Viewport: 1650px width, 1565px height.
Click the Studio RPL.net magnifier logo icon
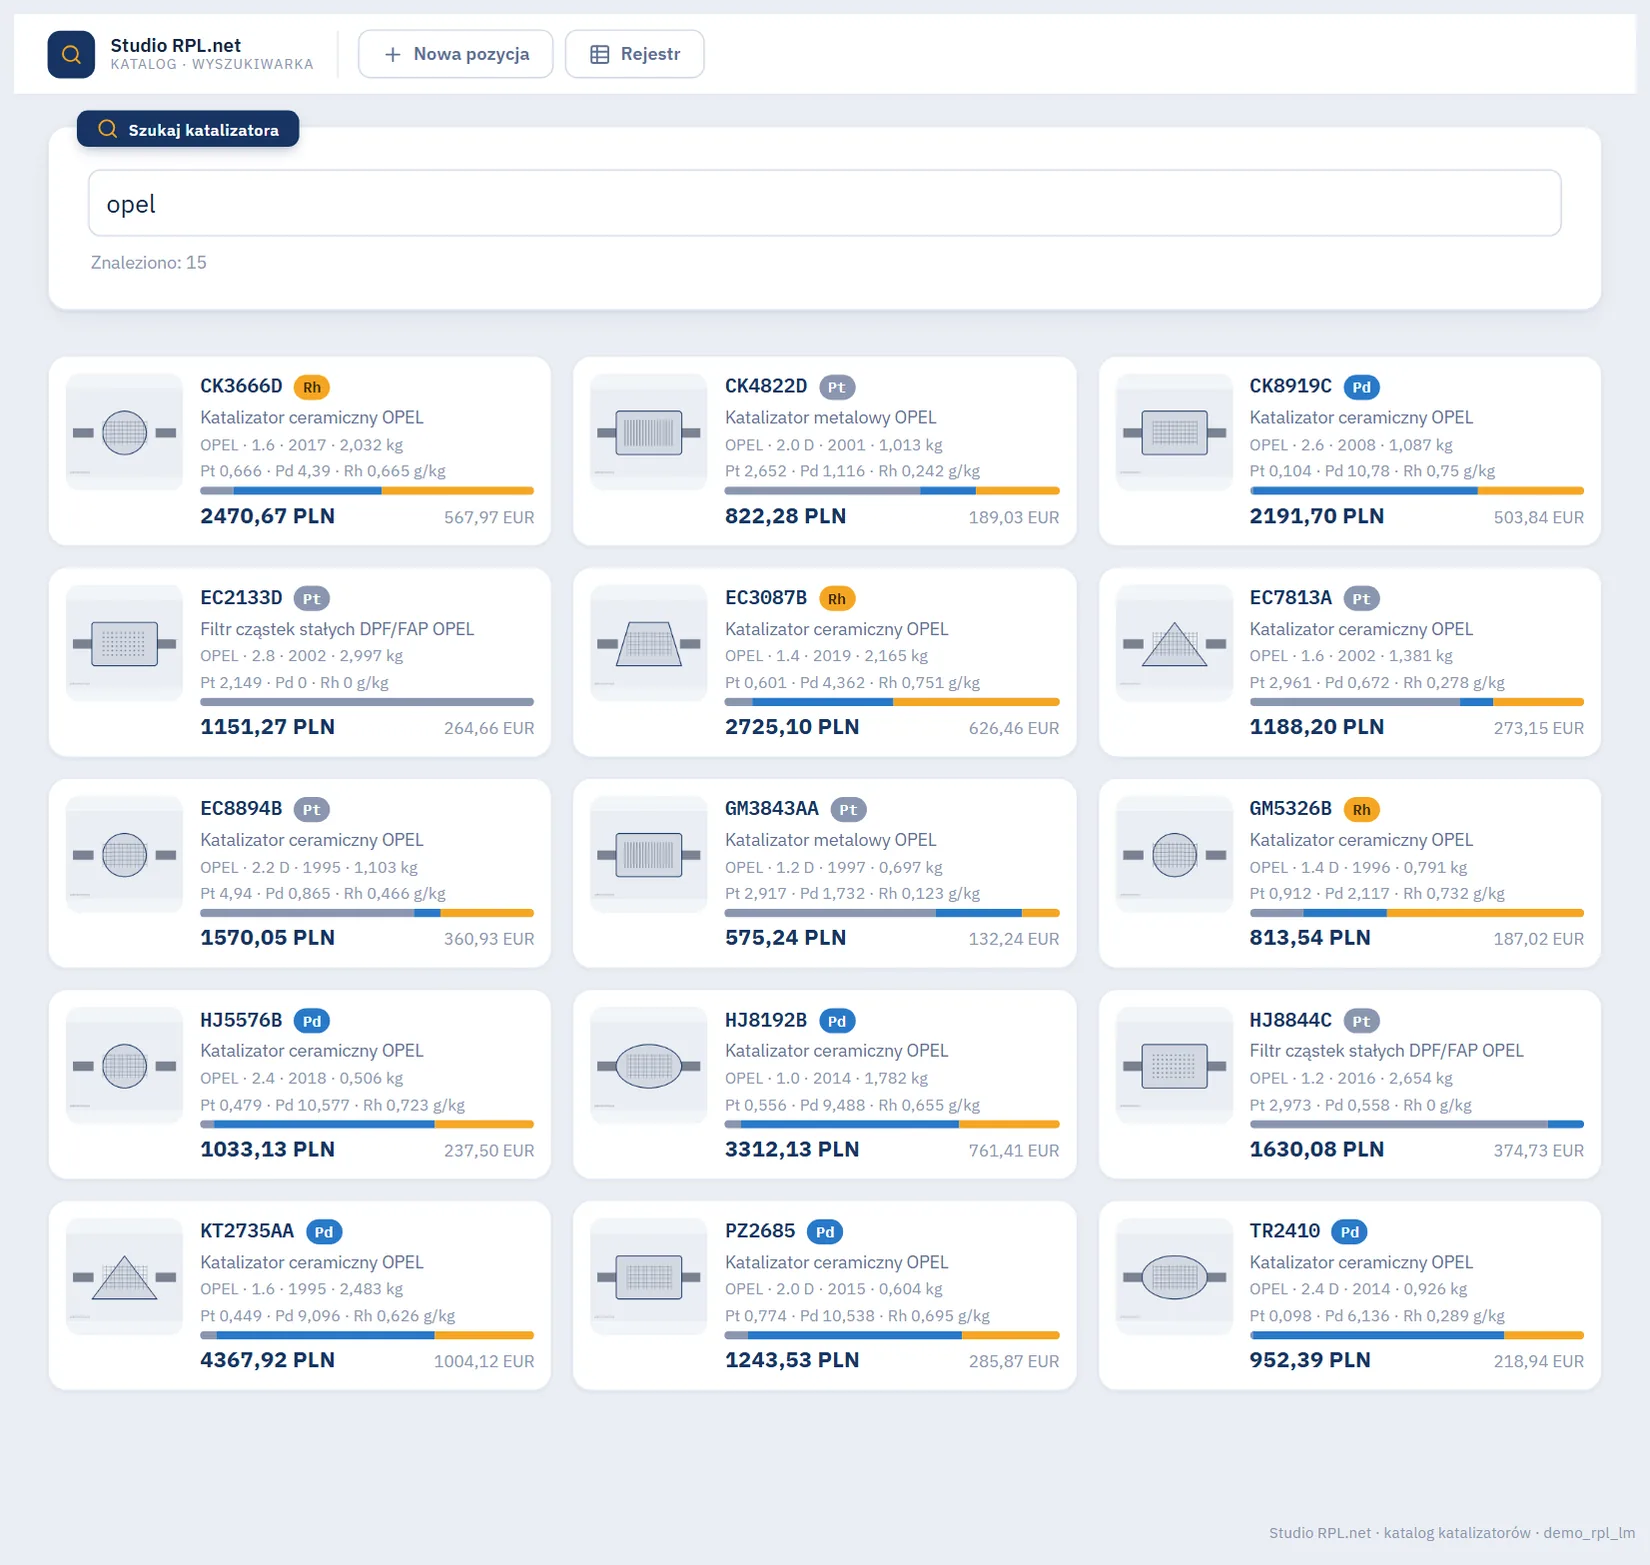tap(71, 54)
